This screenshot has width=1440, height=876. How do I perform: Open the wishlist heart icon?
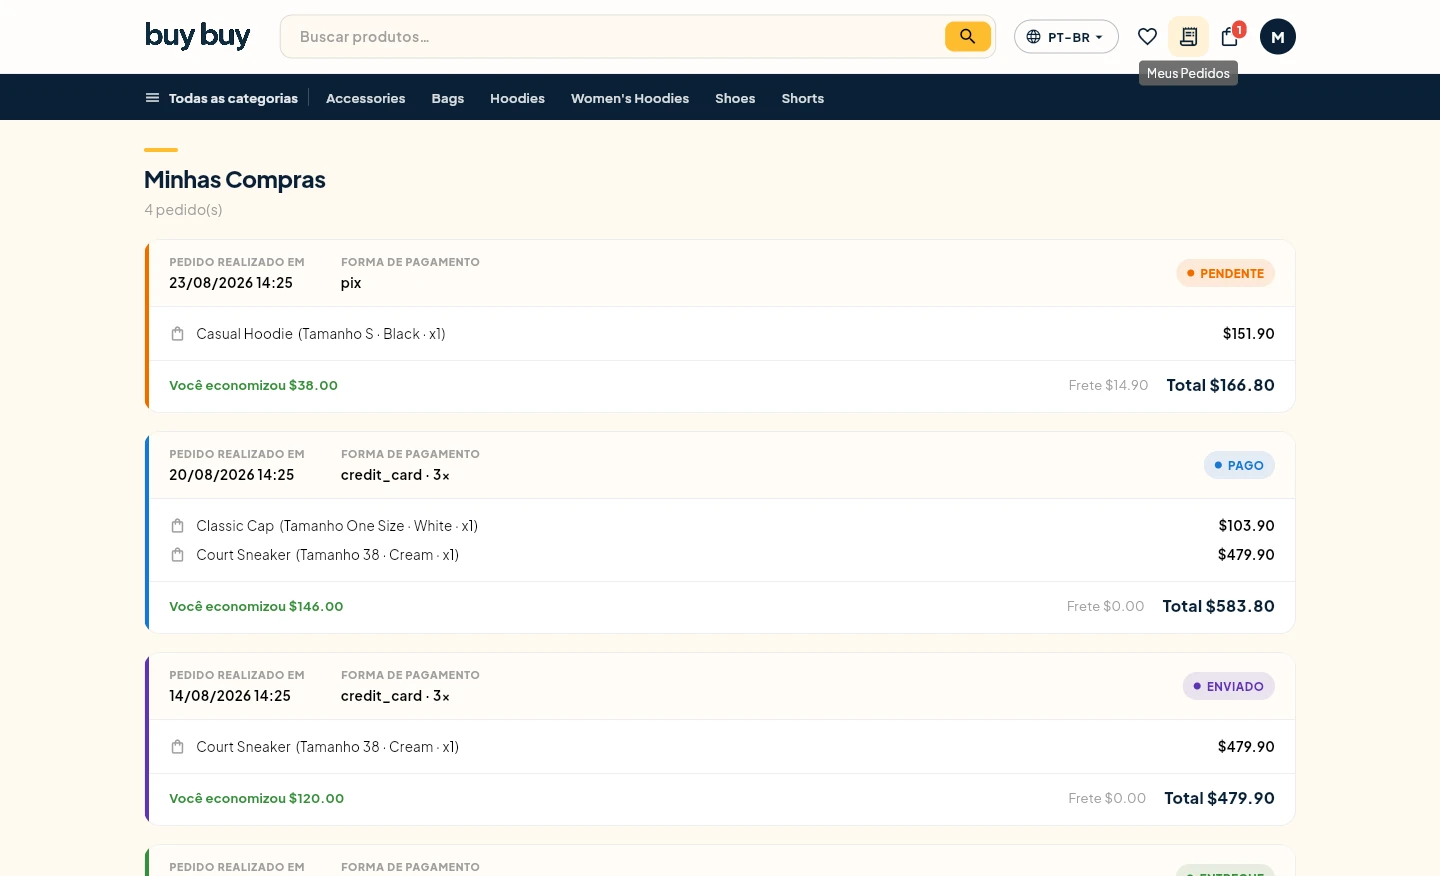point(1147,37)
